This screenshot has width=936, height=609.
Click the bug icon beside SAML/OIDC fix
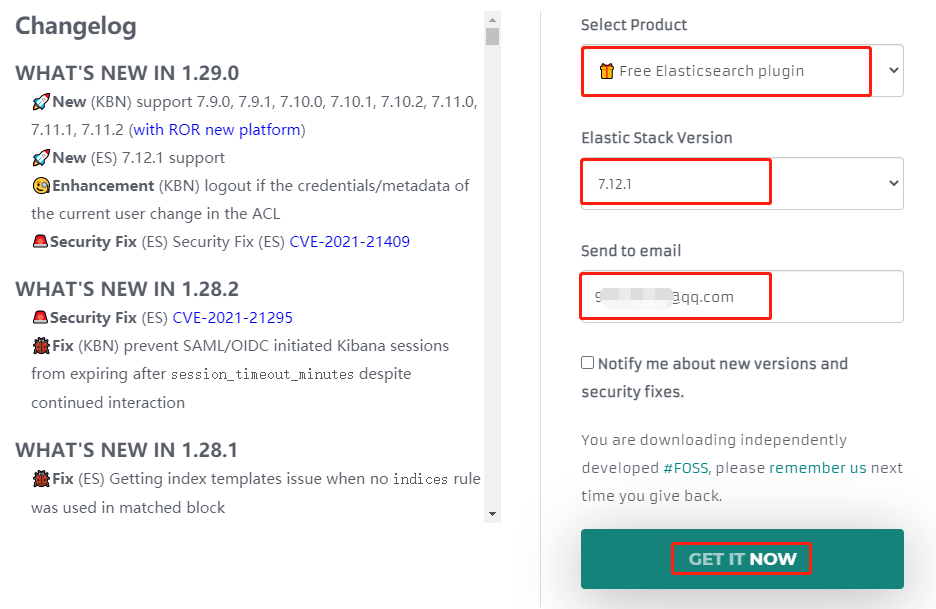41,346
